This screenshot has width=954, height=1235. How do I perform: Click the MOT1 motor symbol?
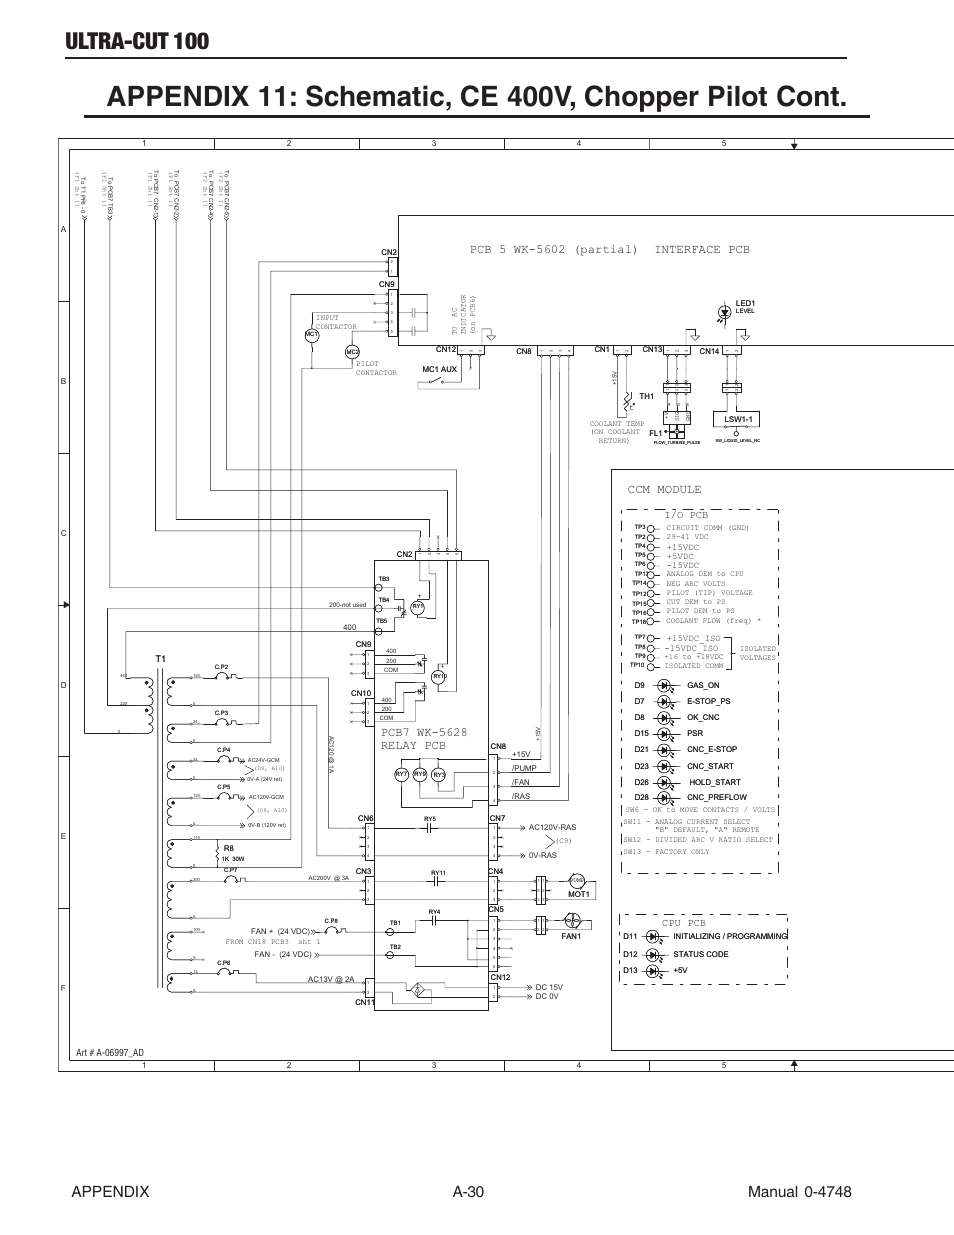(576, 880)
